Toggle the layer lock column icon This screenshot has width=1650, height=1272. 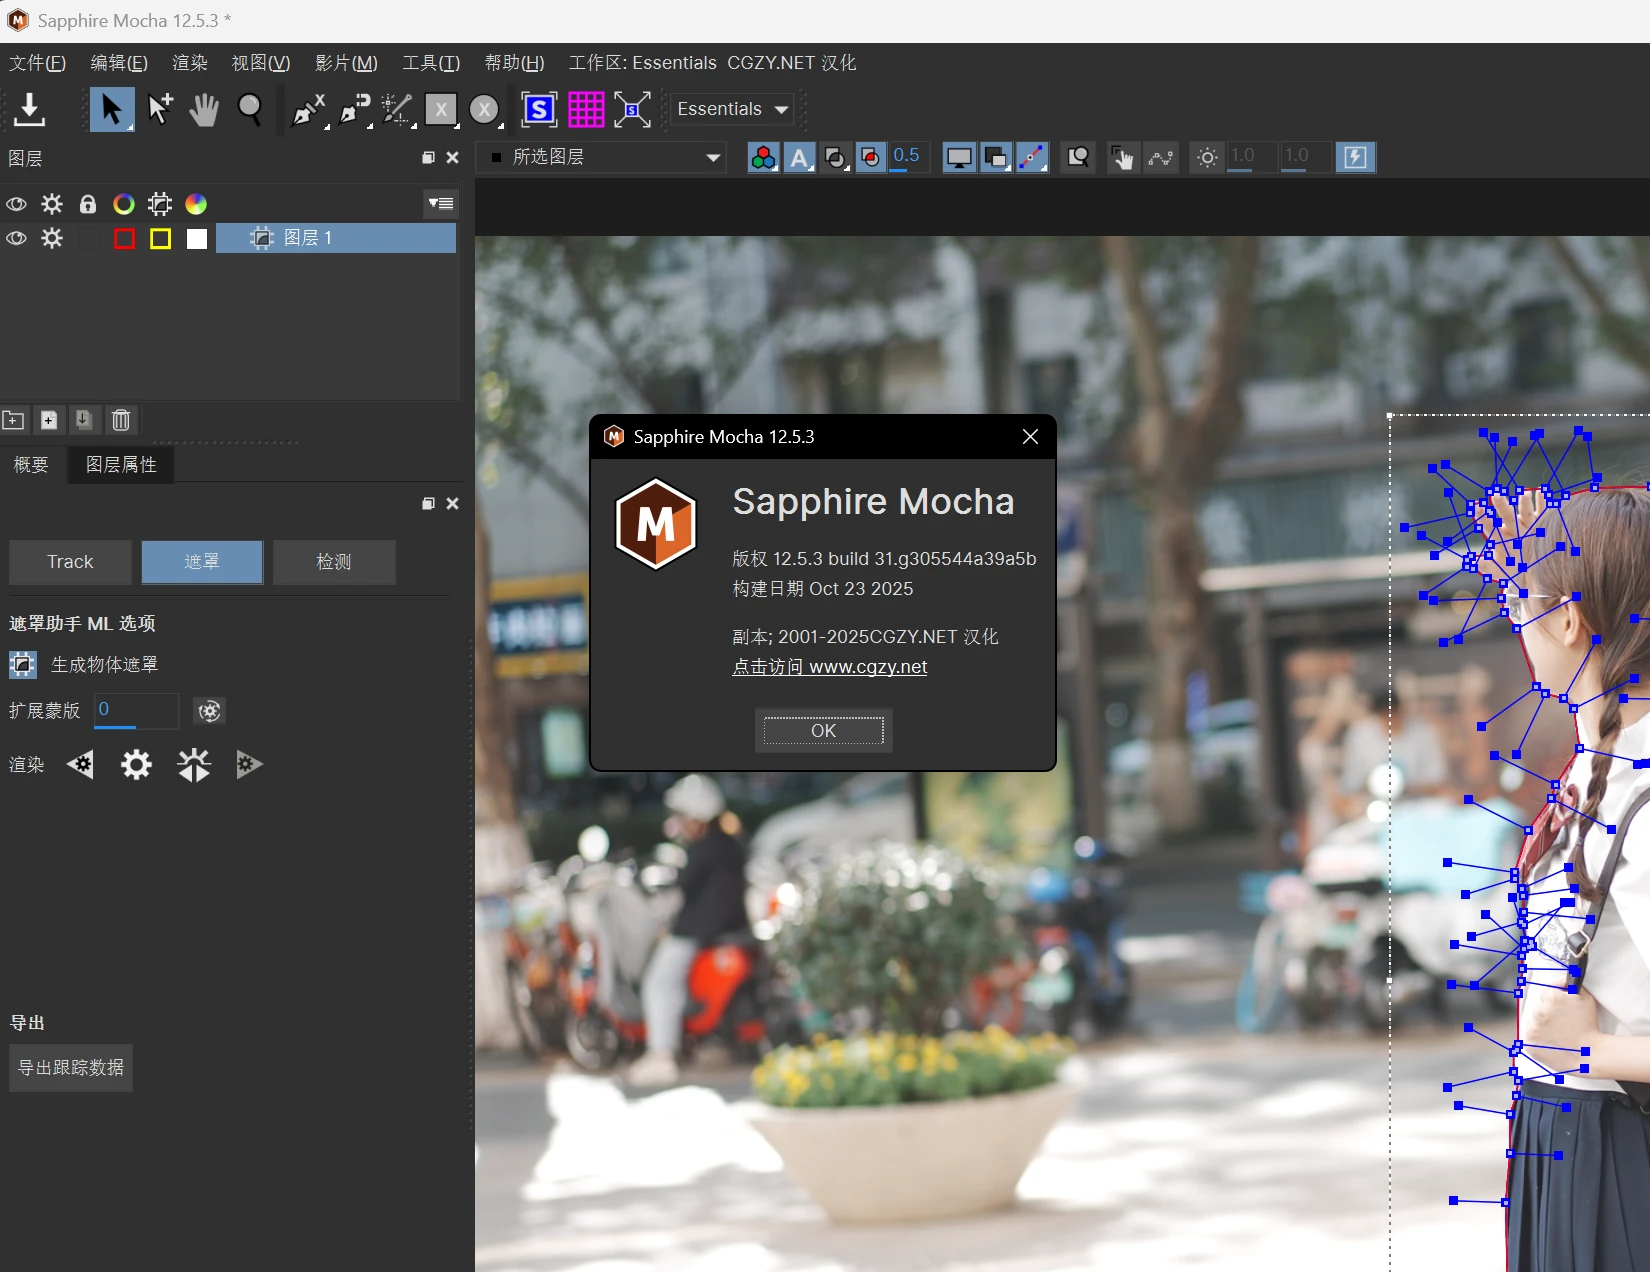tap(88, 204)
